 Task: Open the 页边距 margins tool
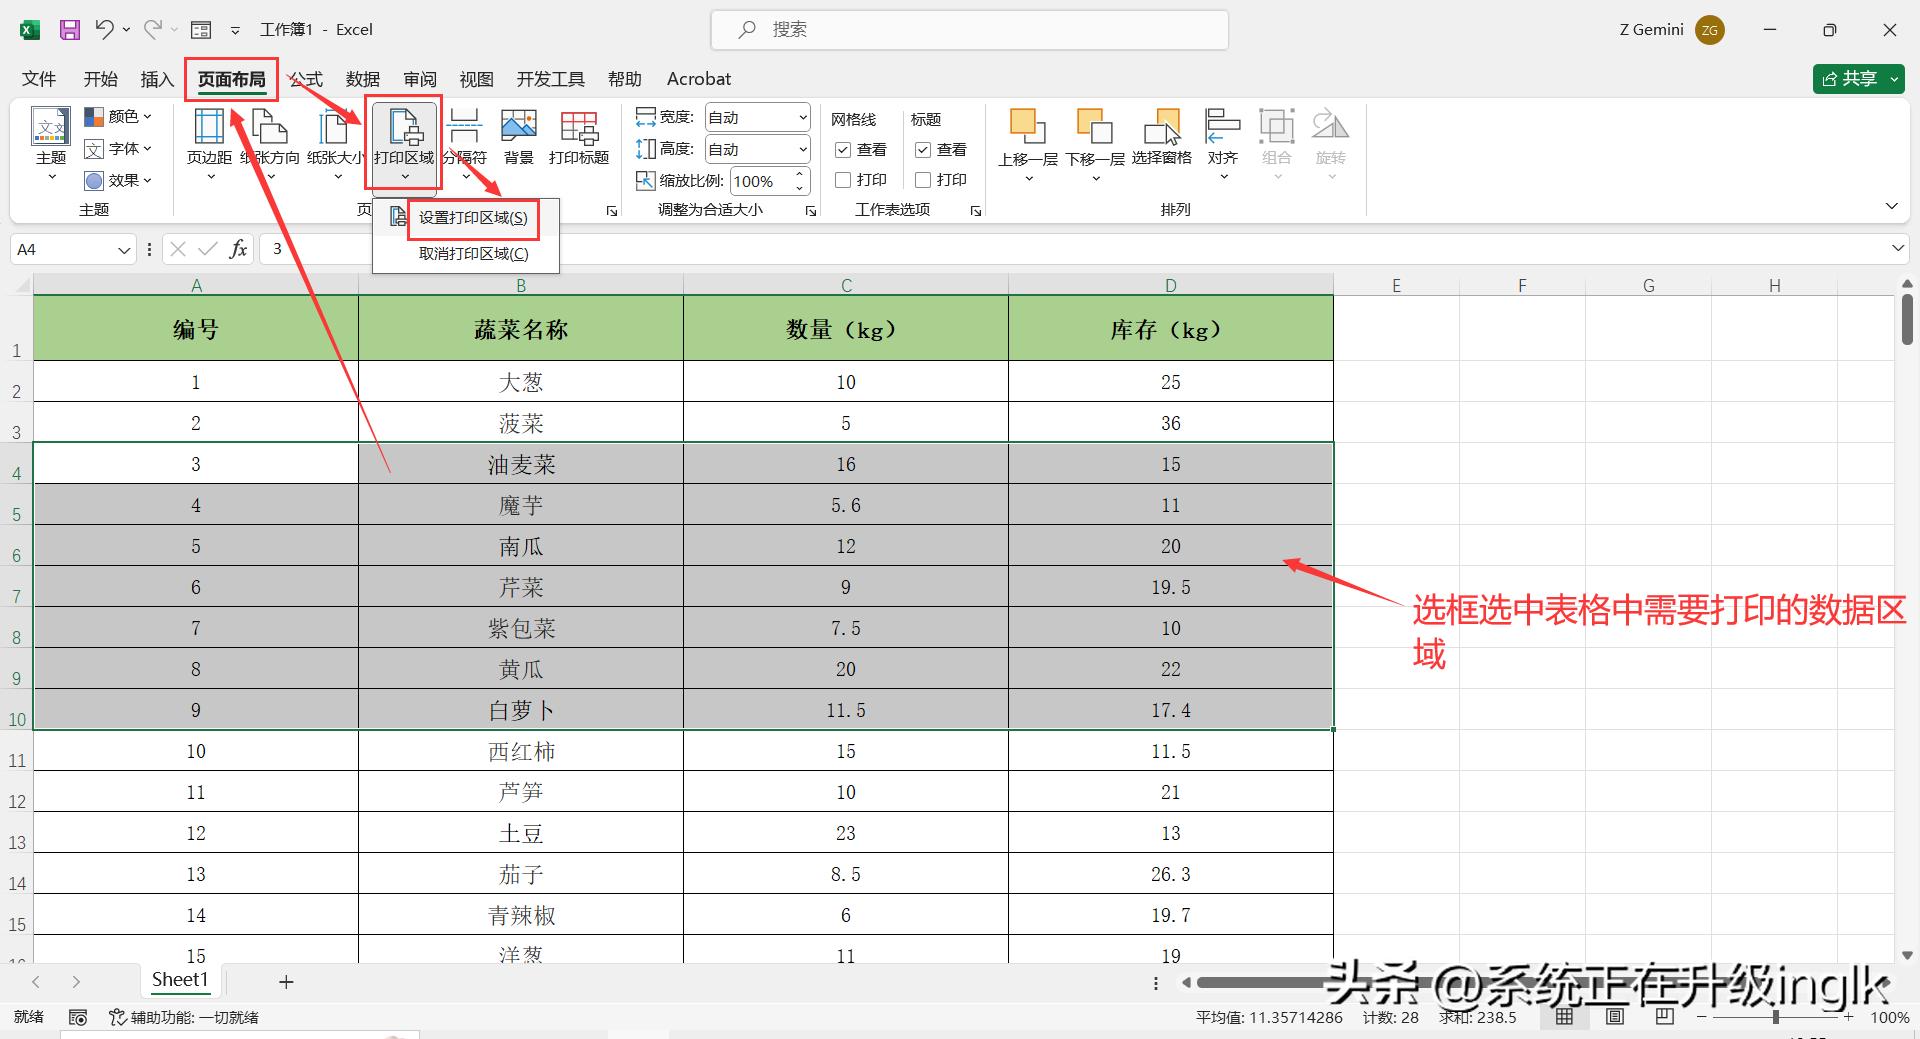209,138
